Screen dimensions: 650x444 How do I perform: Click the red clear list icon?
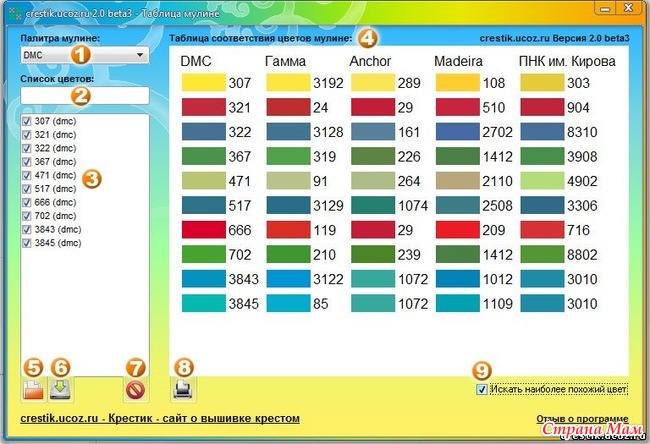[136, 391]
